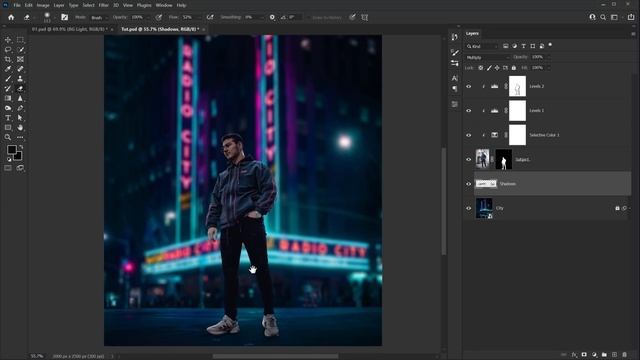This screenshot has height=360, width=640.
Task: Click the foreground color swatch
Action: [x=11, y=150]
